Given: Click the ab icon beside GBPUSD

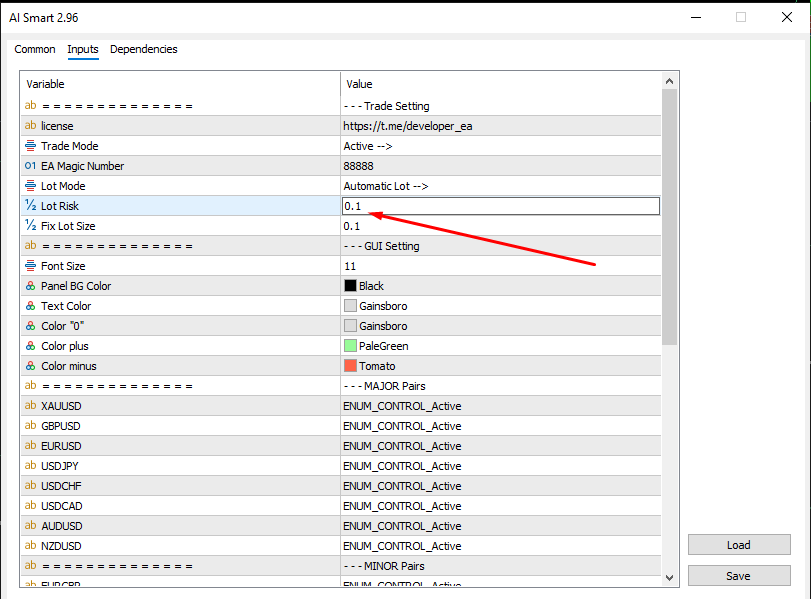Looking at the screenshot, I should (31, 426).
